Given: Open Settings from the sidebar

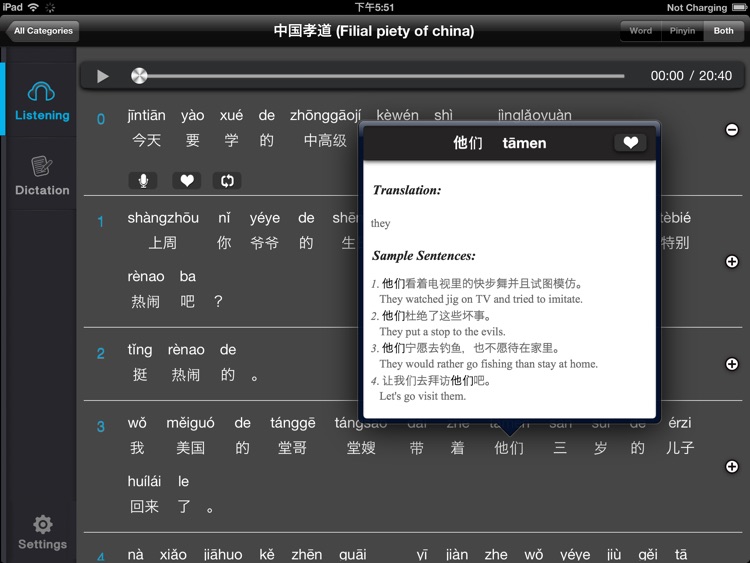Looking at the screenshot, I should pos(43,532).
